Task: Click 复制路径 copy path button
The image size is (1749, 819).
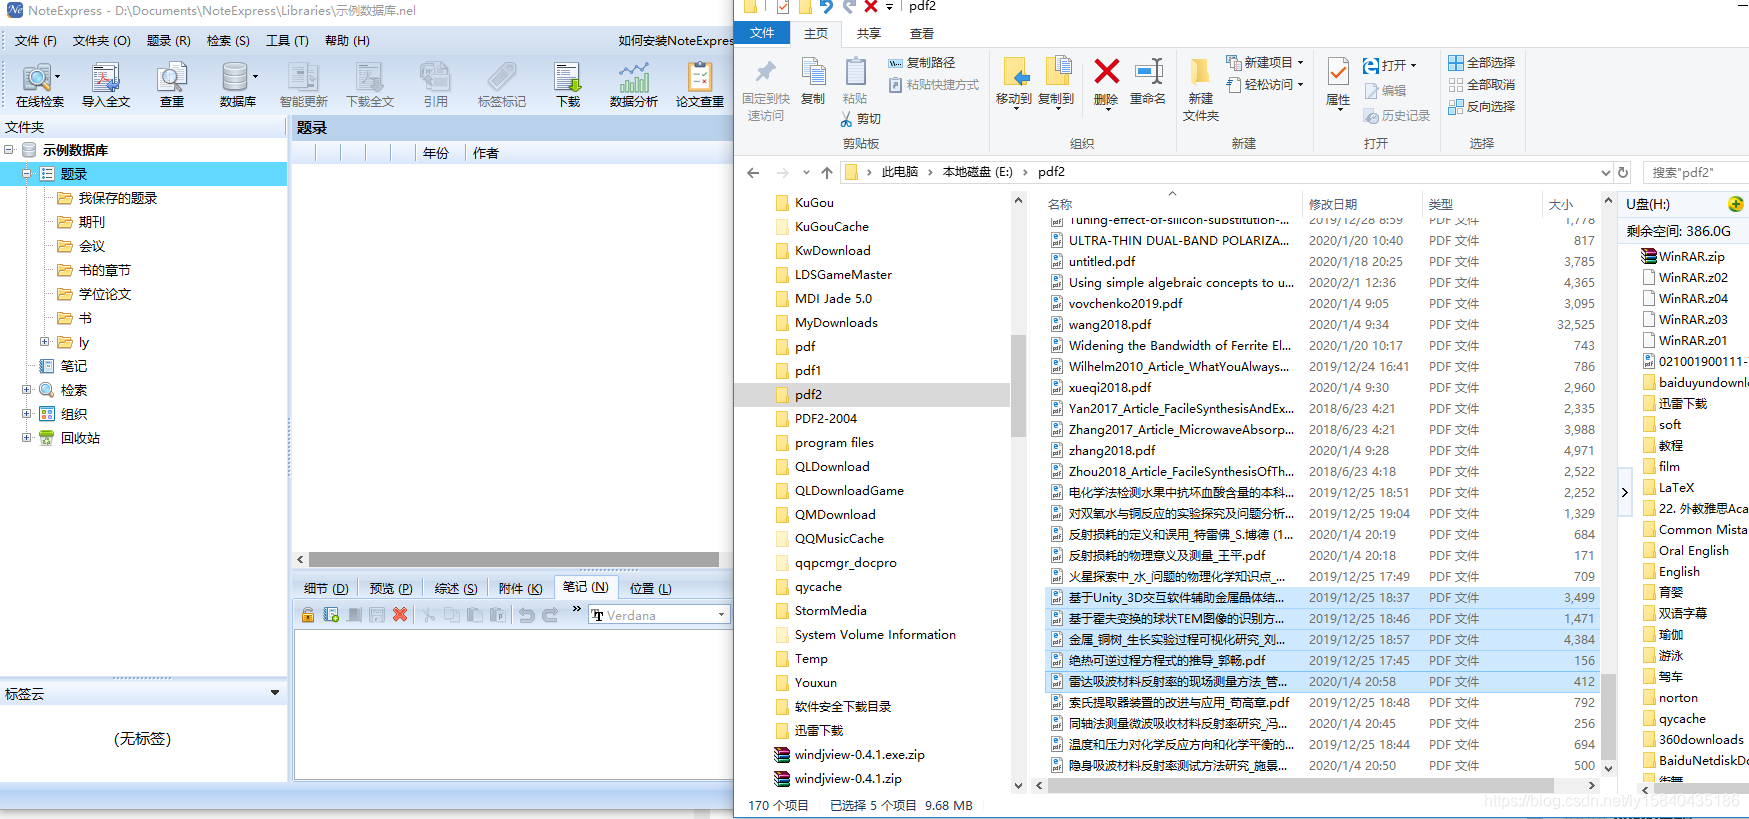Action: pos(921,63)
